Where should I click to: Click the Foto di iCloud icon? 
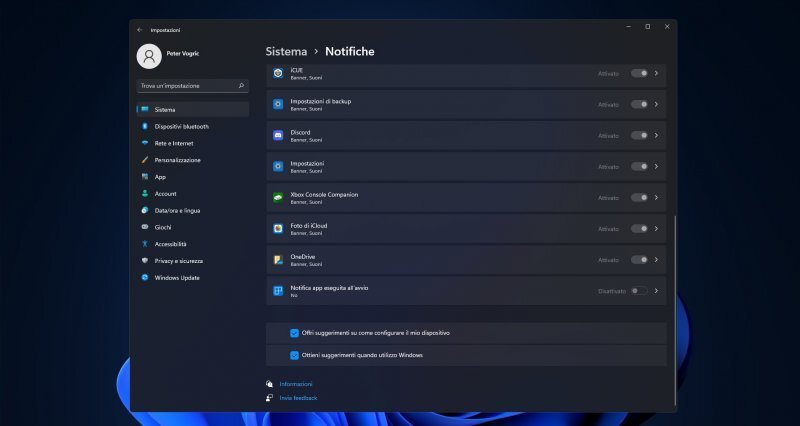click(278, 229)
